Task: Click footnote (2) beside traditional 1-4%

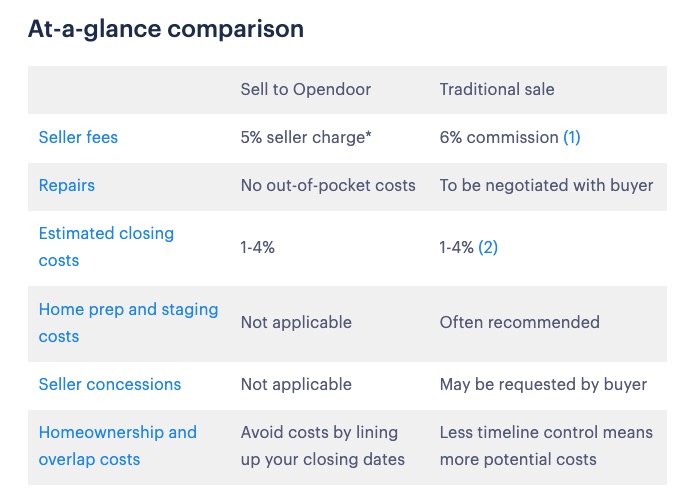Action: click(x=488, y=247)
